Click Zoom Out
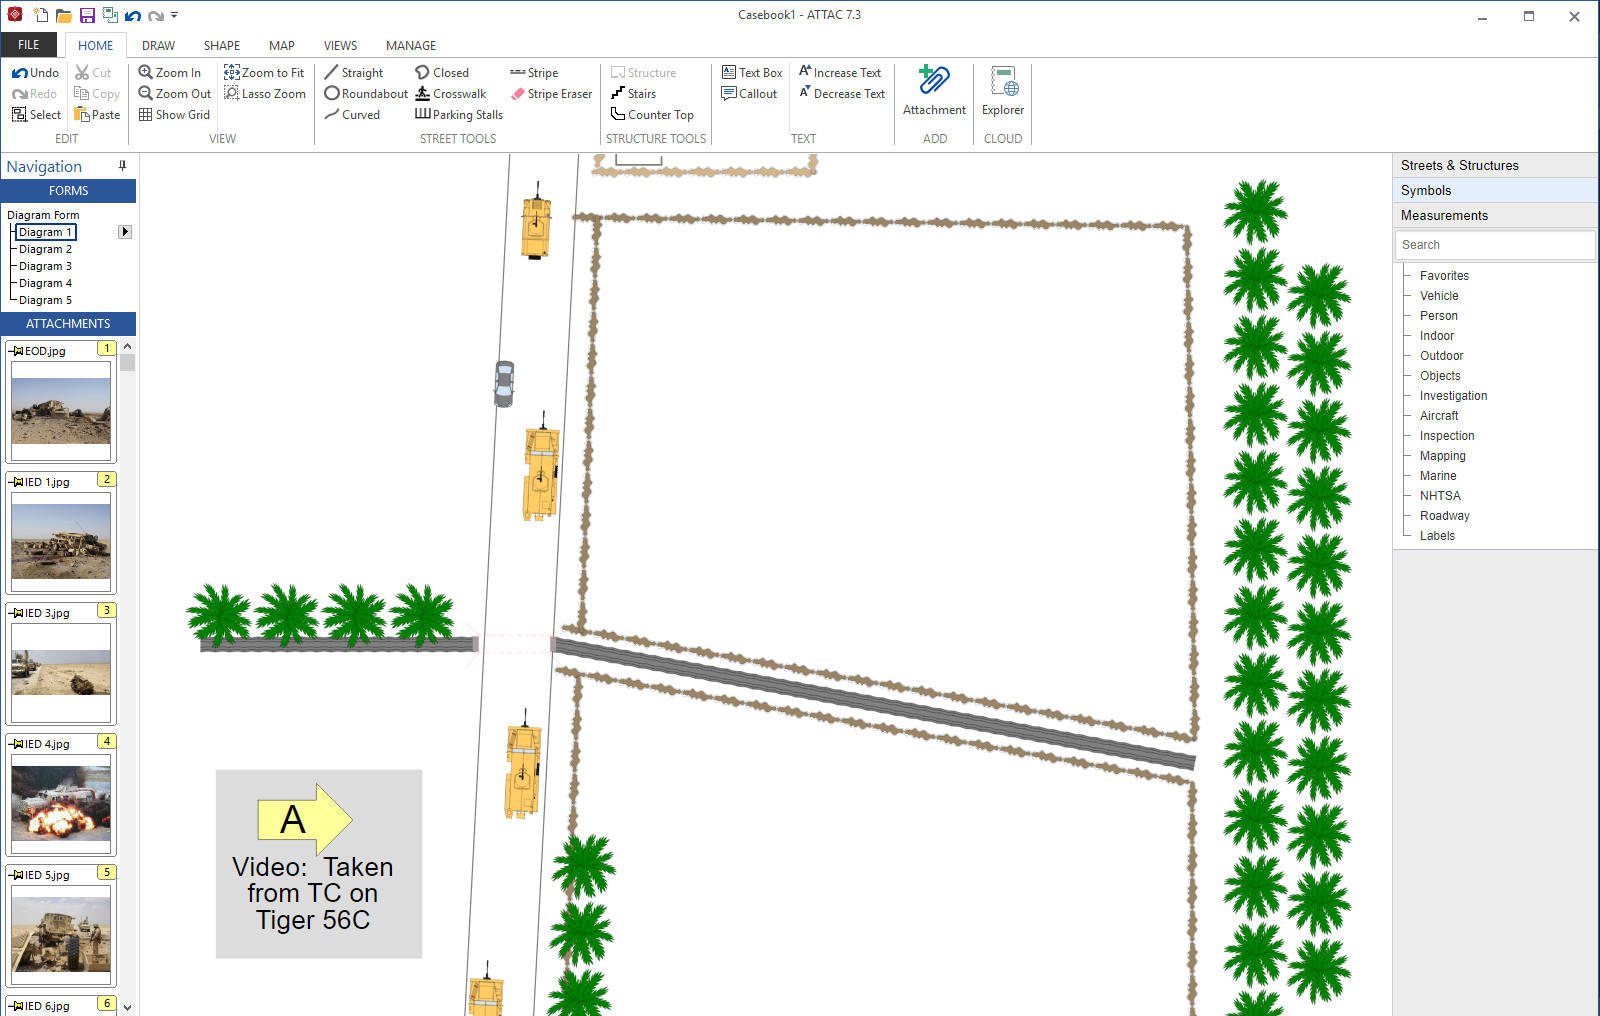The image size is (1600, 1016). click(174, 93)
